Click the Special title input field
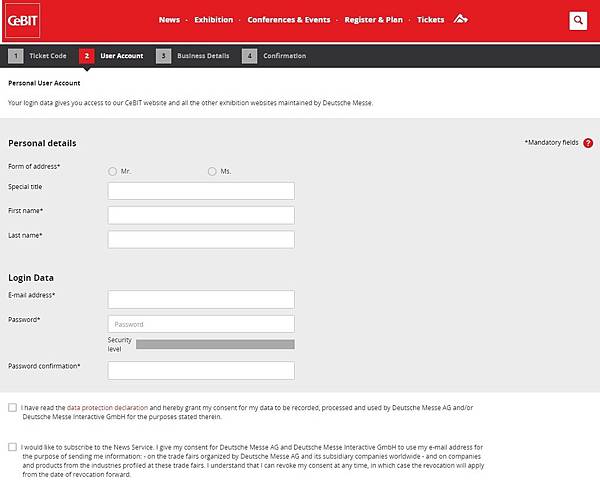Image resolution: width=600 pixels, height=480 pixels. click(x=201, y=191)
